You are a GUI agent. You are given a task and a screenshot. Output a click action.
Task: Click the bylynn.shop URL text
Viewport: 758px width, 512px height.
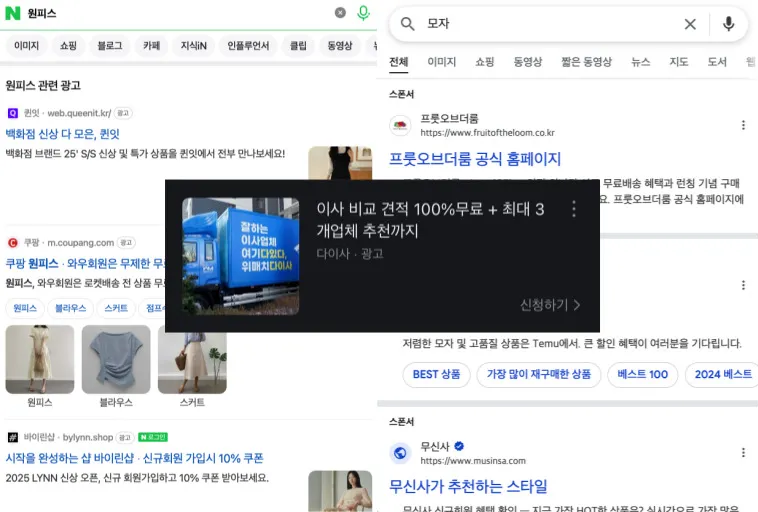88,438
